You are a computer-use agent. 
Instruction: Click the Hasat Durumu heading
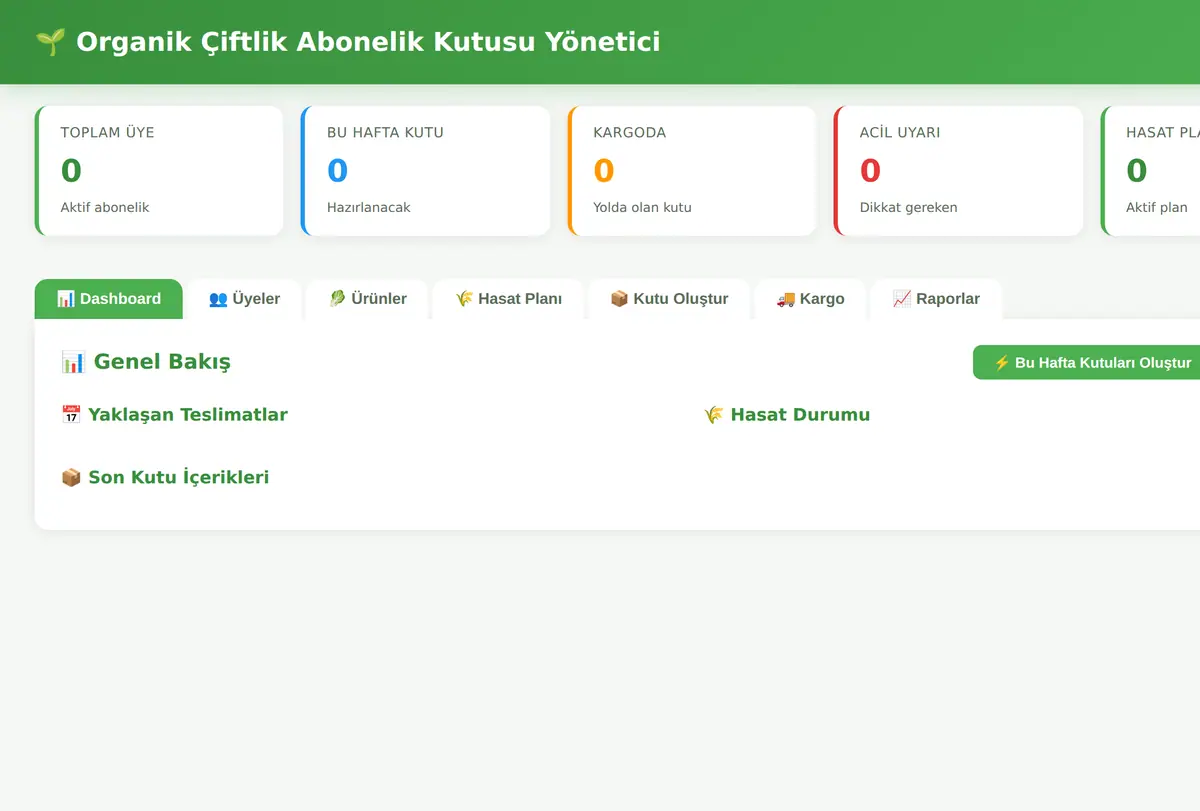800,415
